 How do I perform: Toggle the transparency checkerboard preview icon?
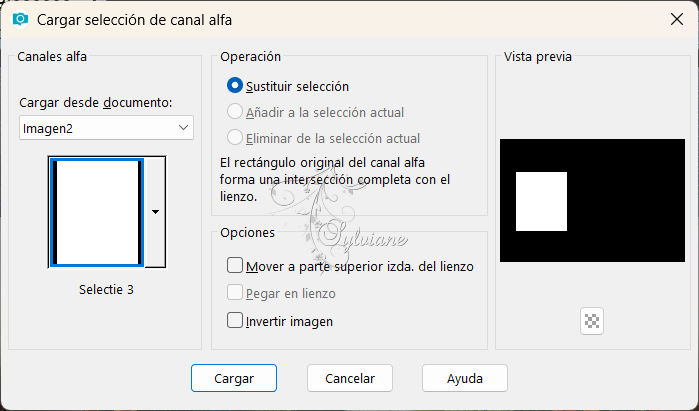(592, 321)
